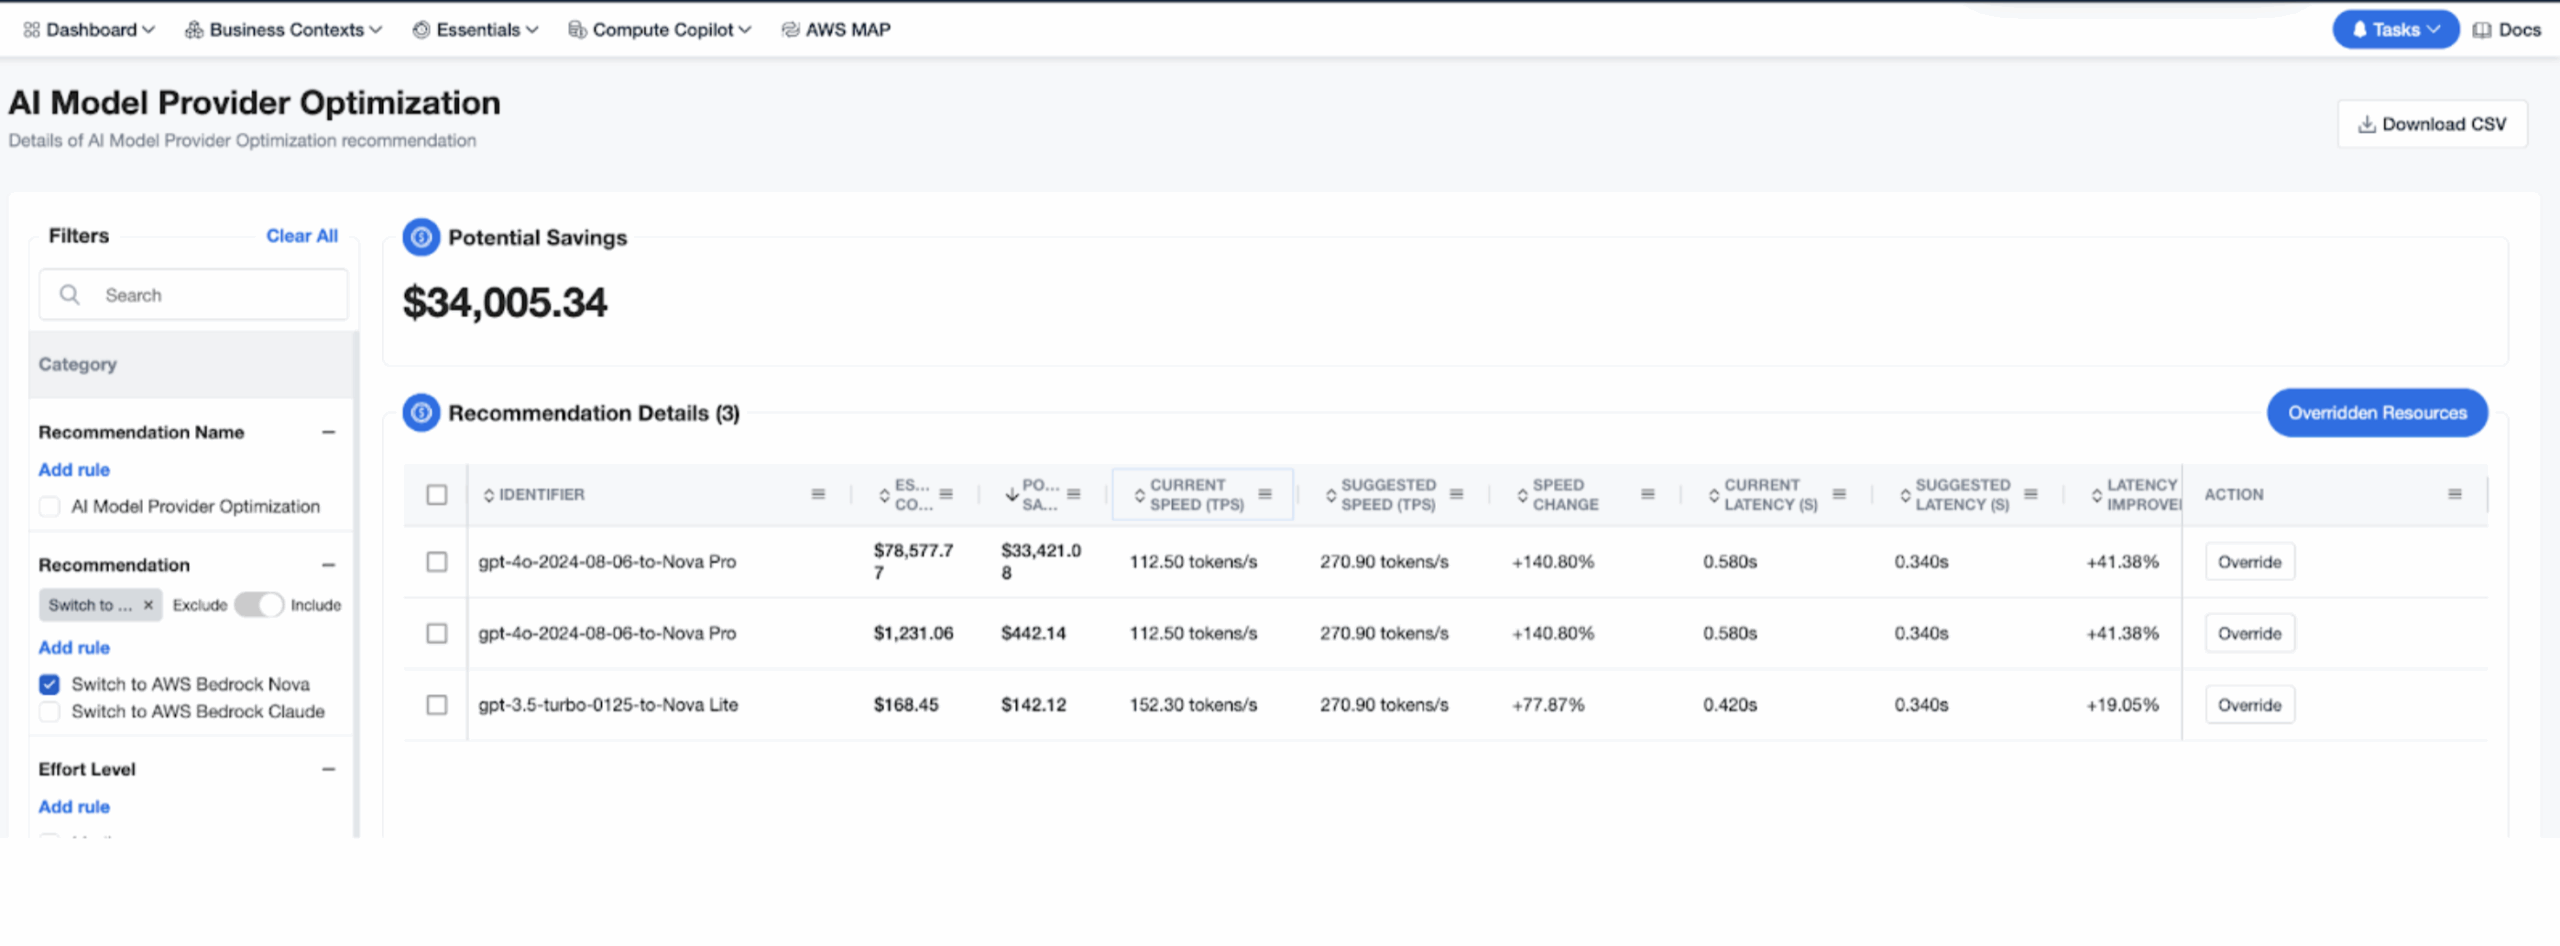This screenshot has width=2560, height=946.
Task: Go to AWS MAP
Action: [836, 30]
